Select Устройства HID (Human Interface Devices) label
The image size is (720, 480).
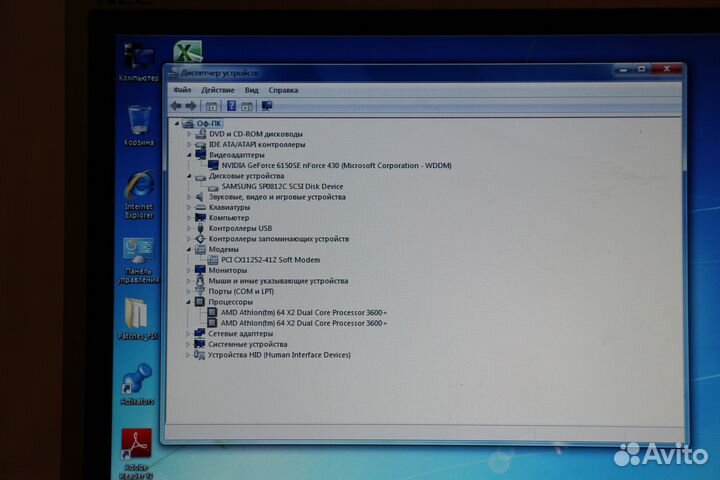[279, 355]
